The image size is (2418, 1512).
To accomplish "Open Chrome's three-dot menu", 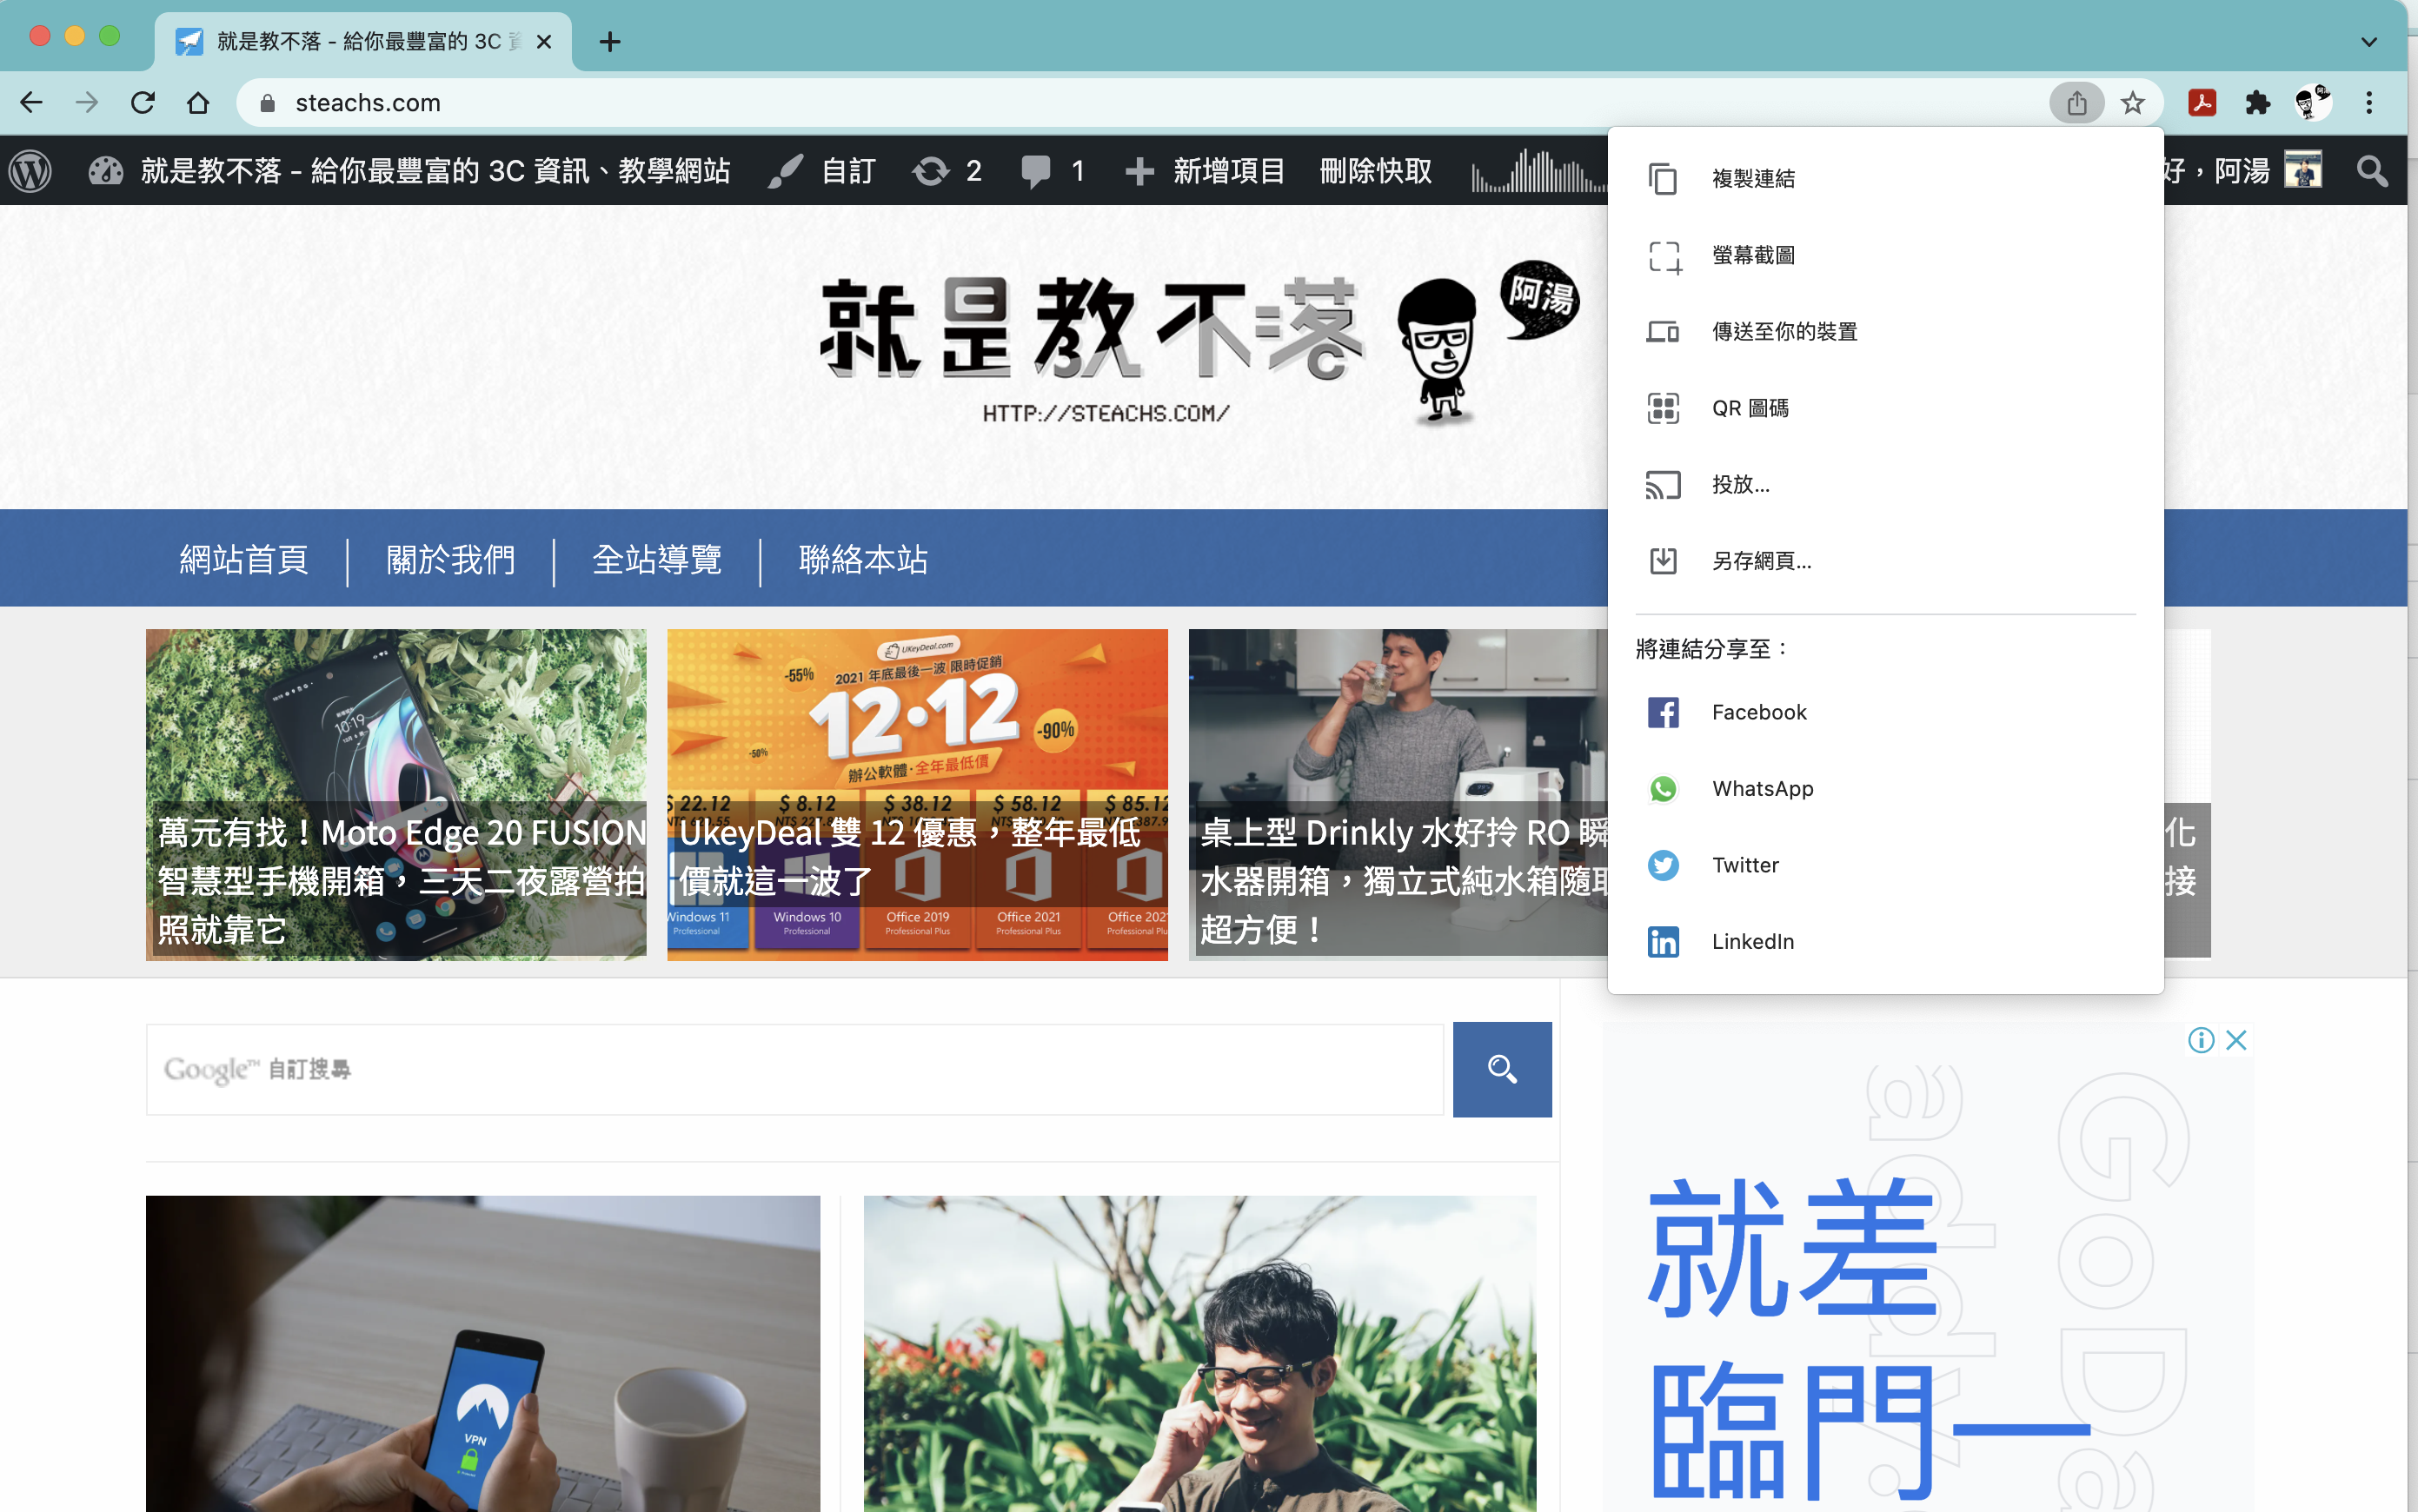I will [2368, 102].
